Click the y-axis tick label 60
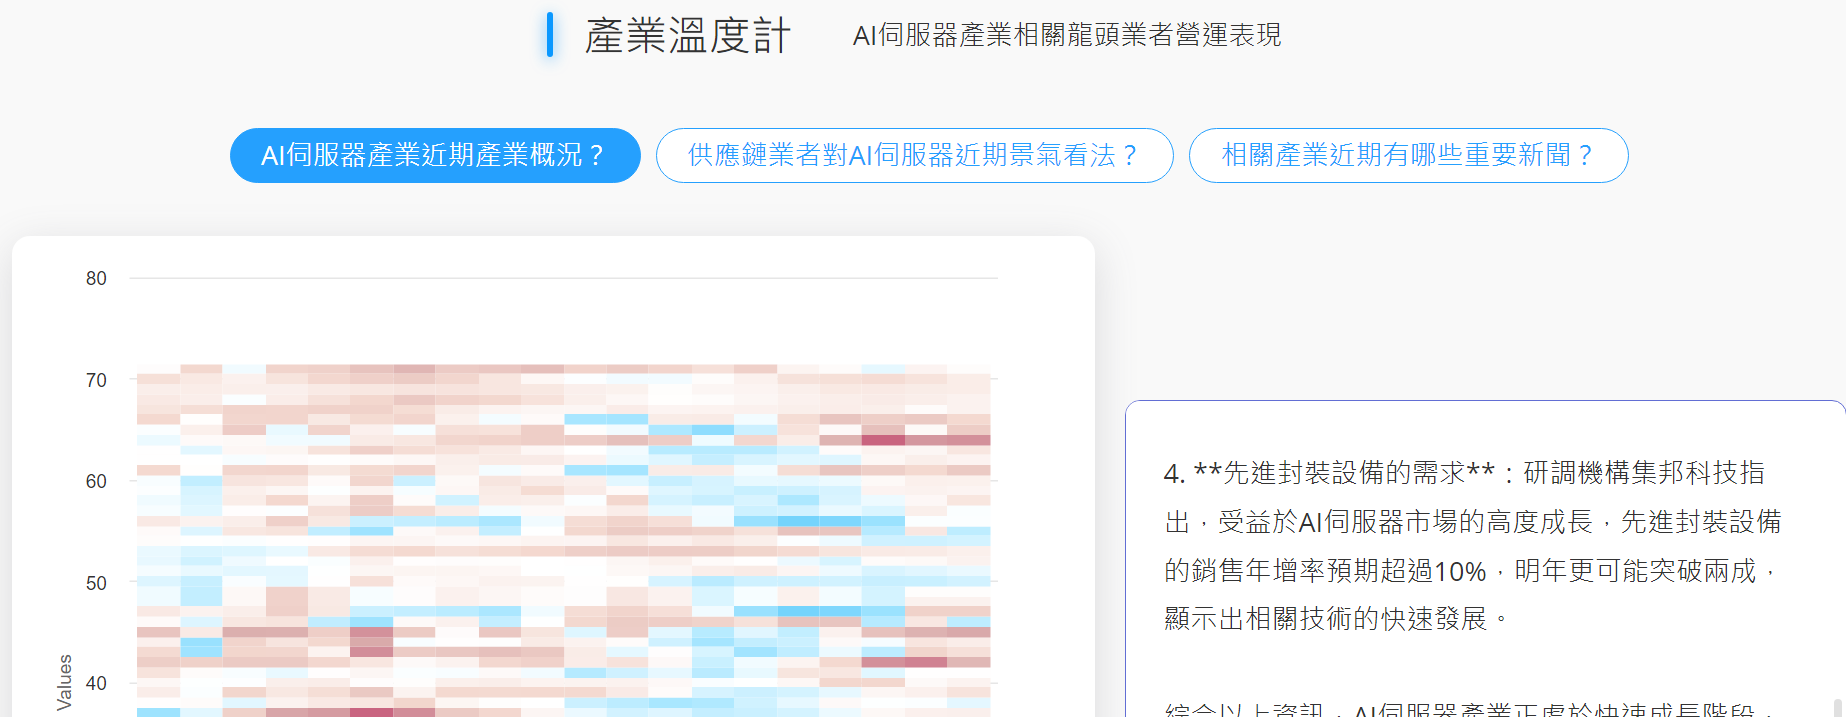The width and height of the screenshot is (1846, 717). click(96, 481)
